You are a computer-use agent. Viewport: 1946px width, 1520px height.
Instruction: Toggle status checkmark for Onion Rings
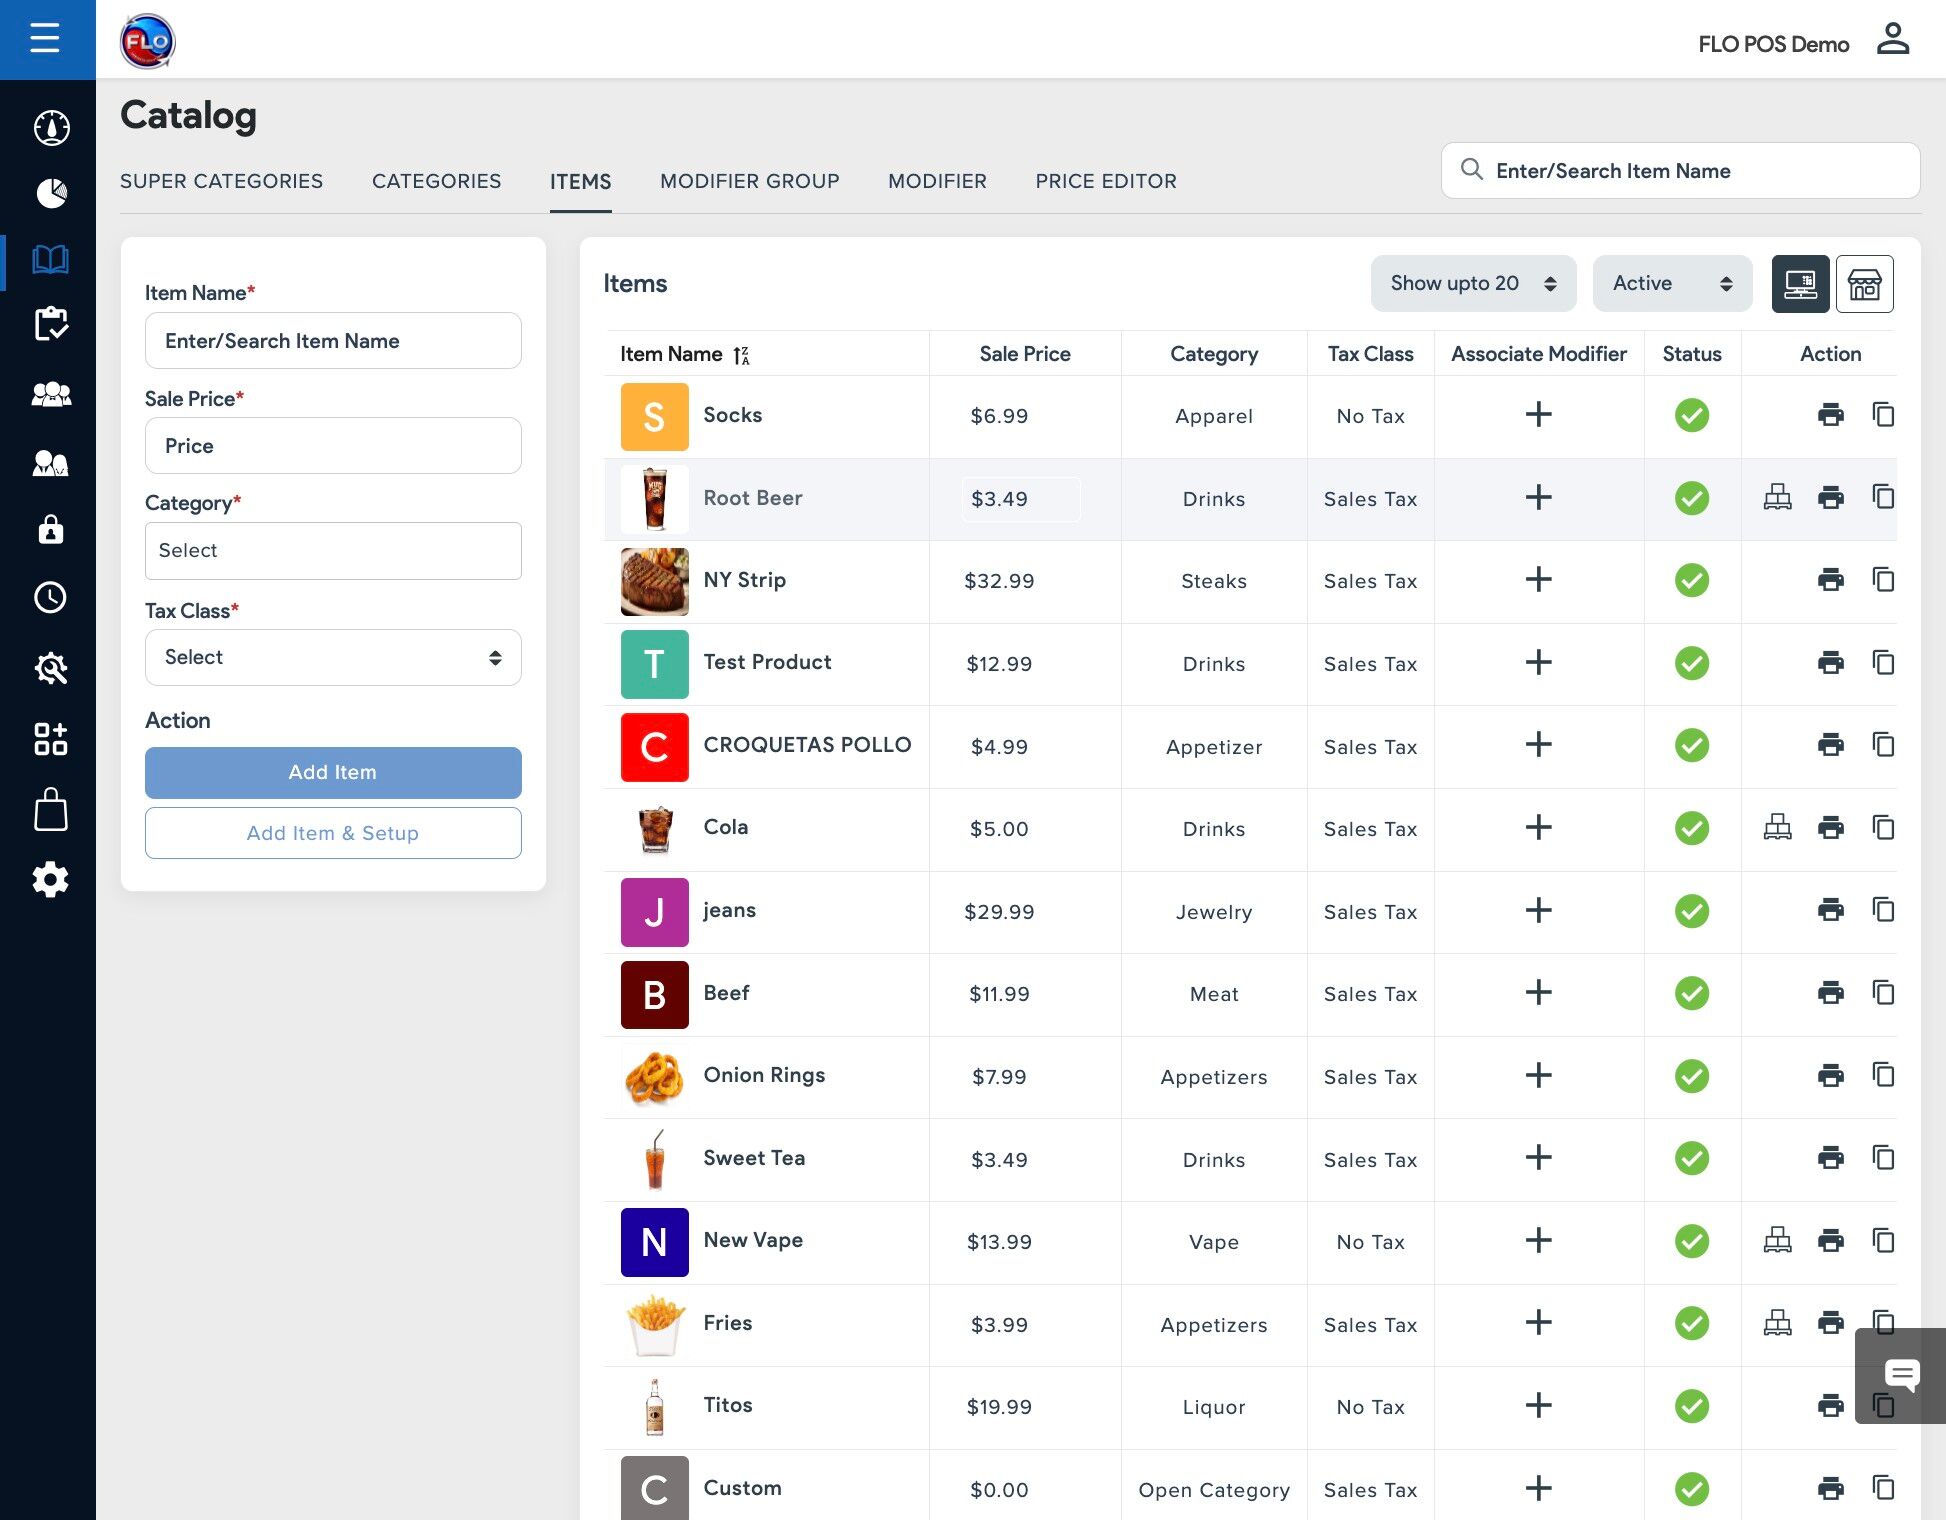coord(1691,1076)
